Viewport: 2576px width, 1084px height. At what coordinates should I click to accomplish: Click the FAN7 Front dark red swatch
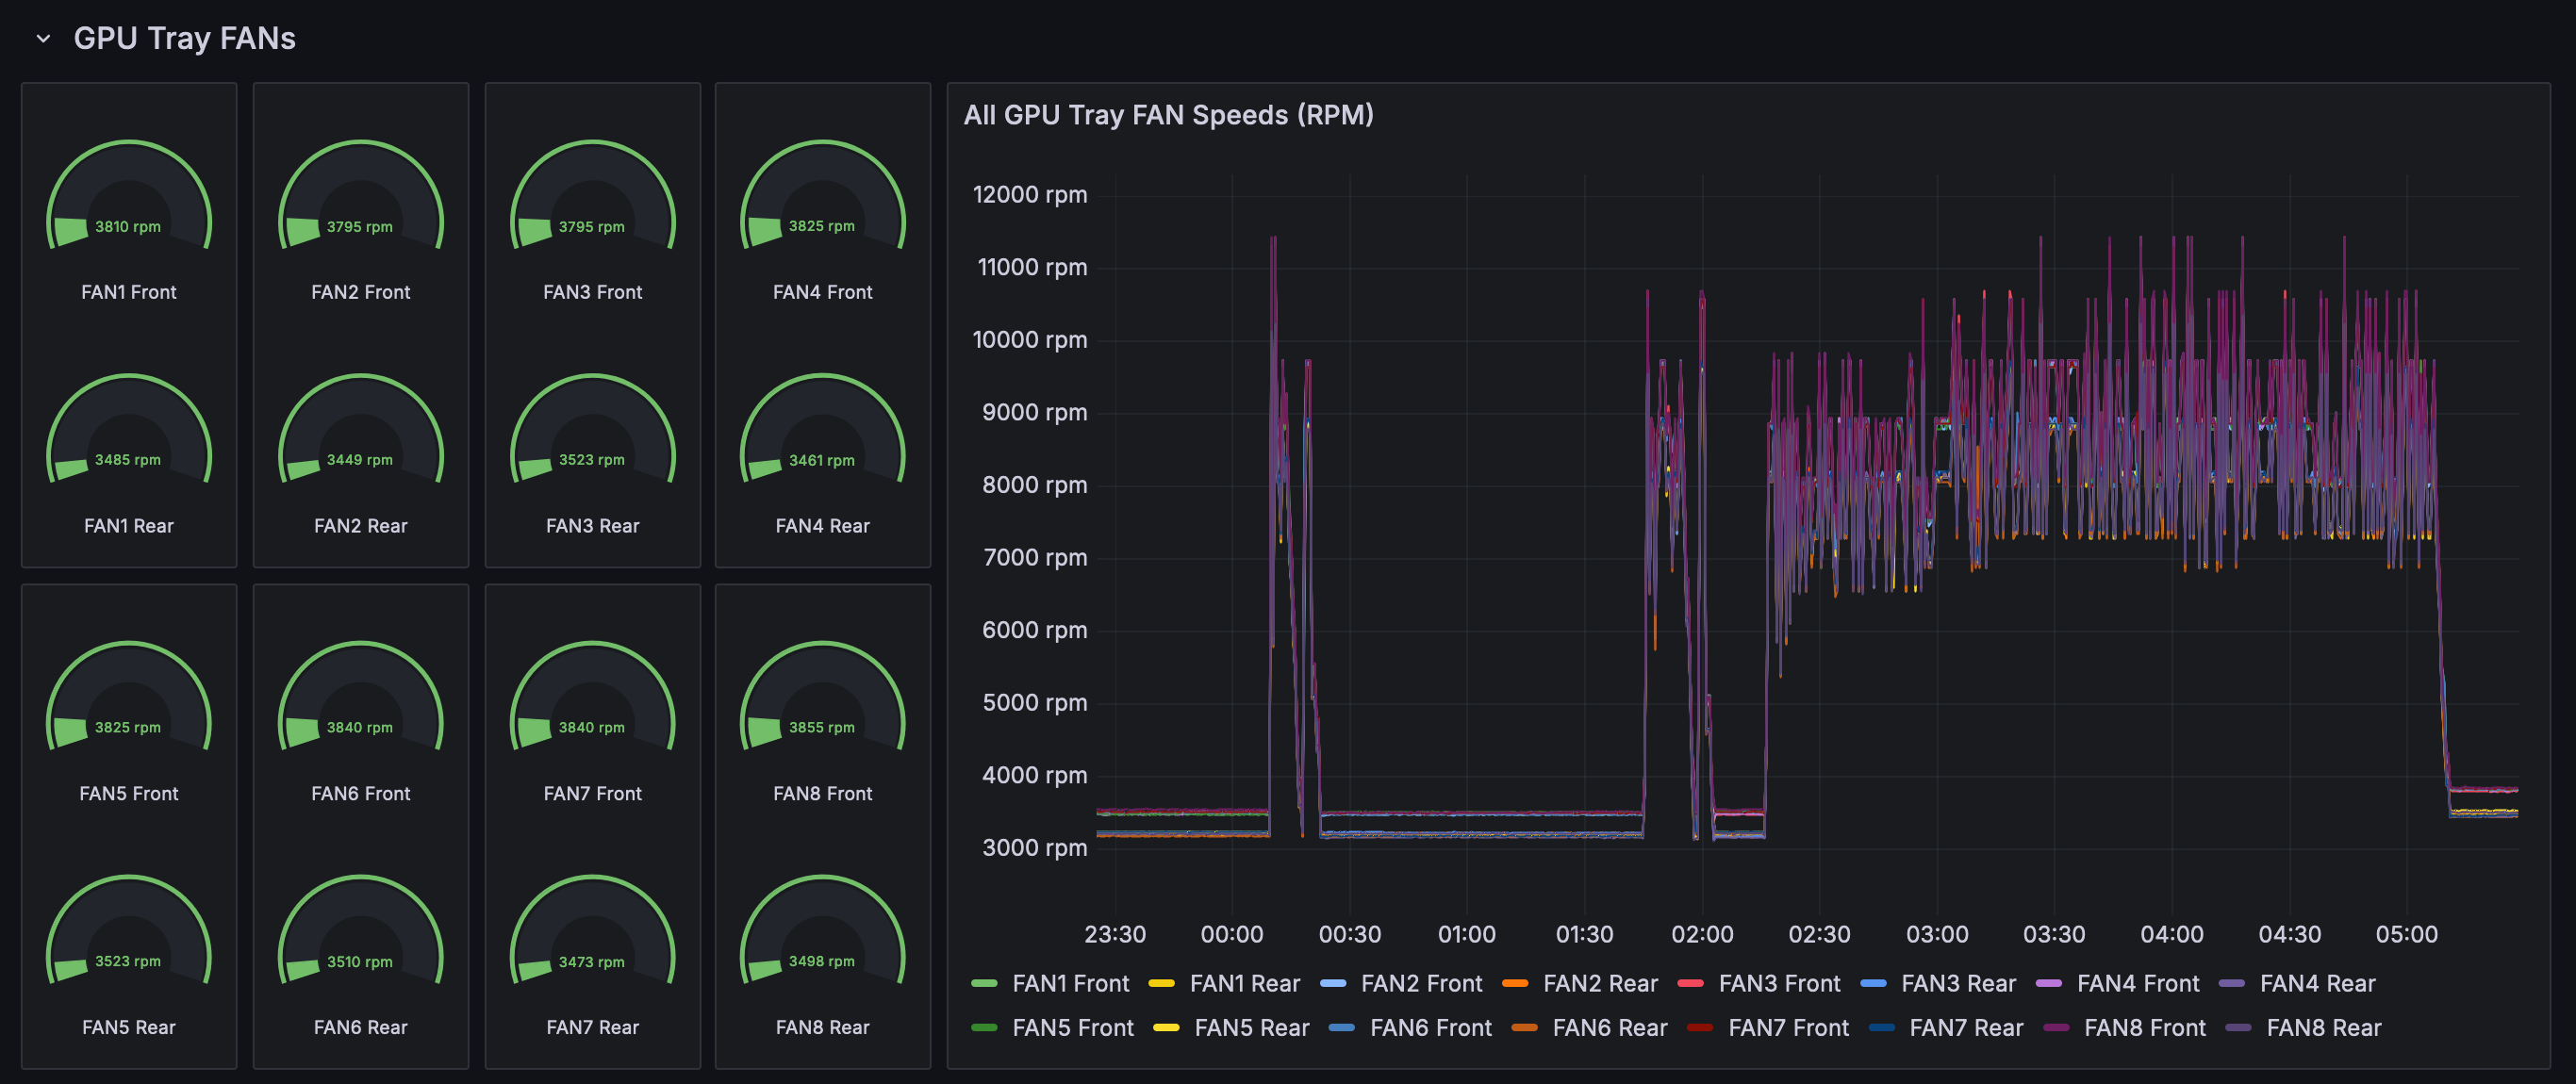click(1700, 1028)
